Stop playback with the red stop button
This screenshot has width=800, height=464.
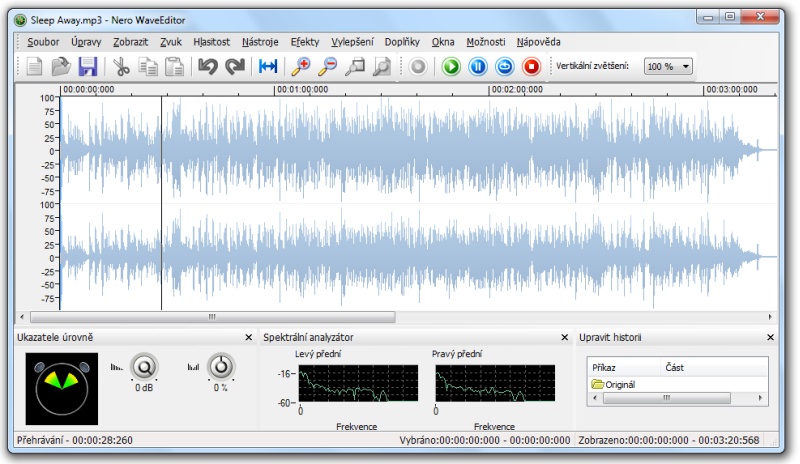tap(532, 66)
